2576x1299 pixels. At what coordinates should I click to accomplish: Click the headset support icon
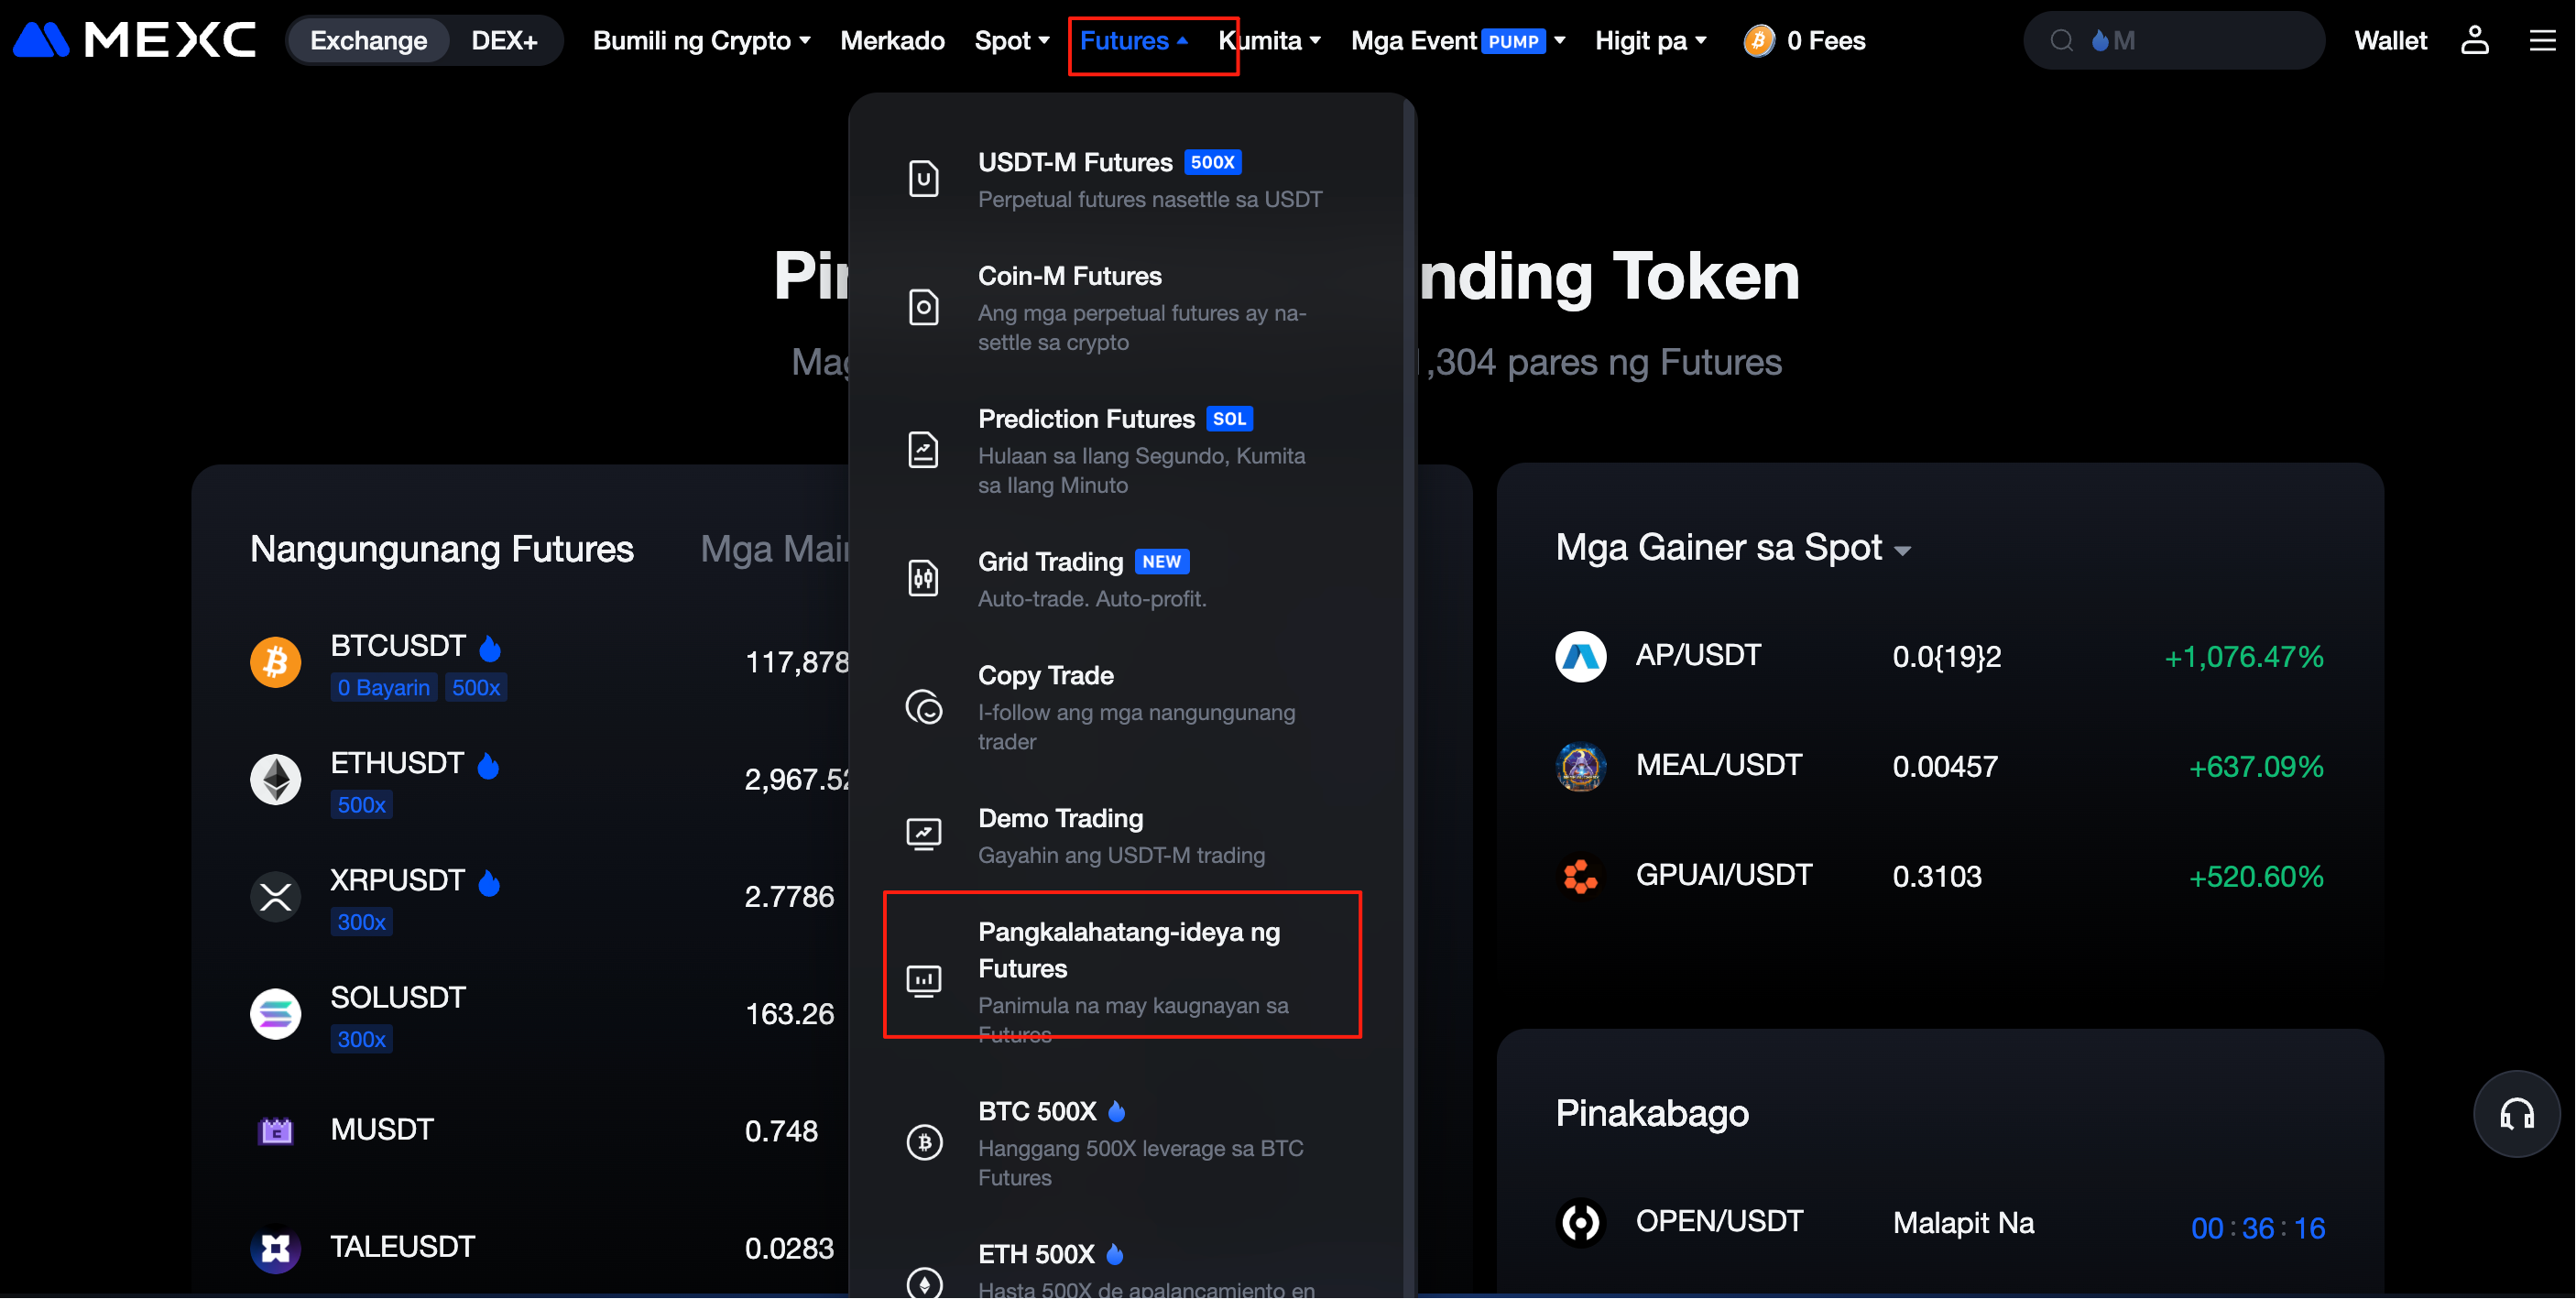coord(2516,1114)
